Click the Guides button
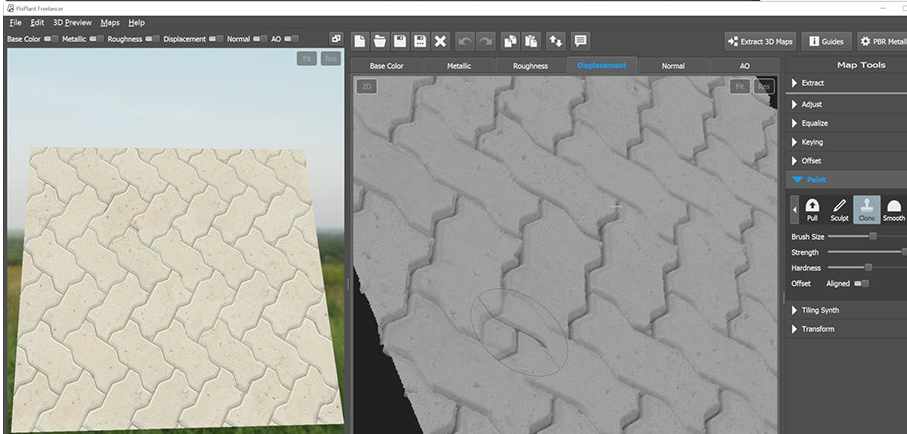The image size is (907, 434). click(x=826, y=41)
